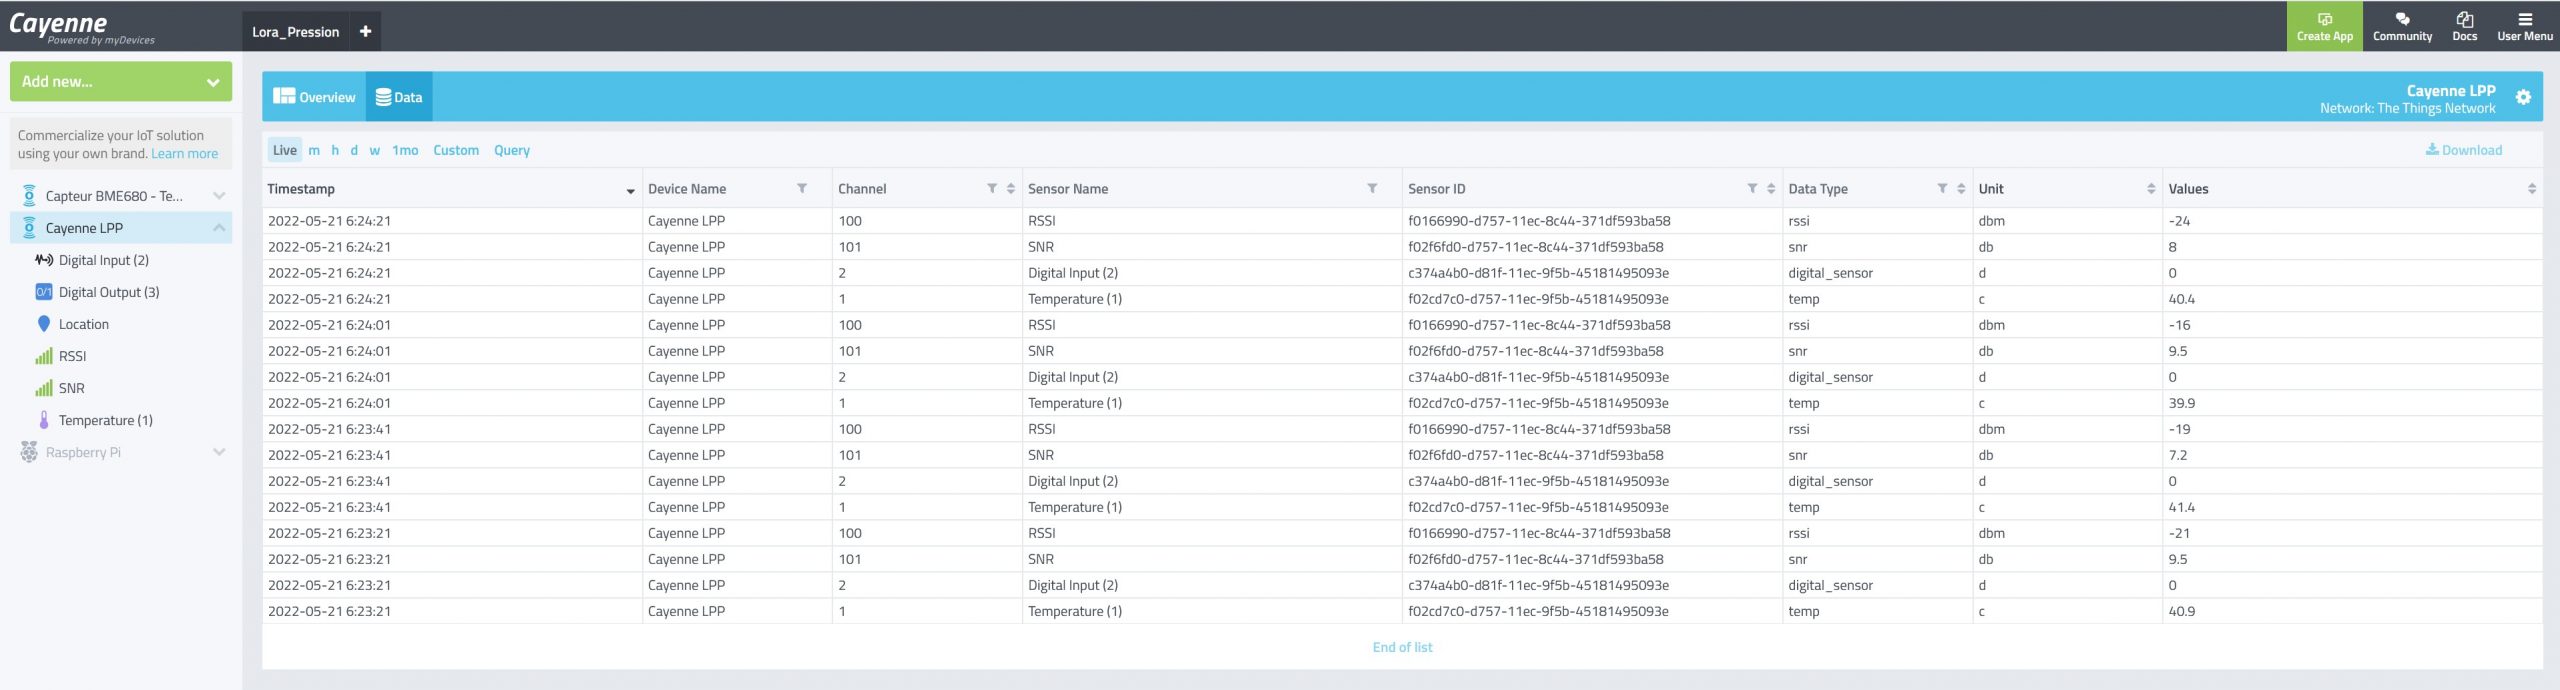Open Digital Input (2) in sidebar
Image resolution: width=2560 pixels, height=690 pixels.
pos(104,260)
